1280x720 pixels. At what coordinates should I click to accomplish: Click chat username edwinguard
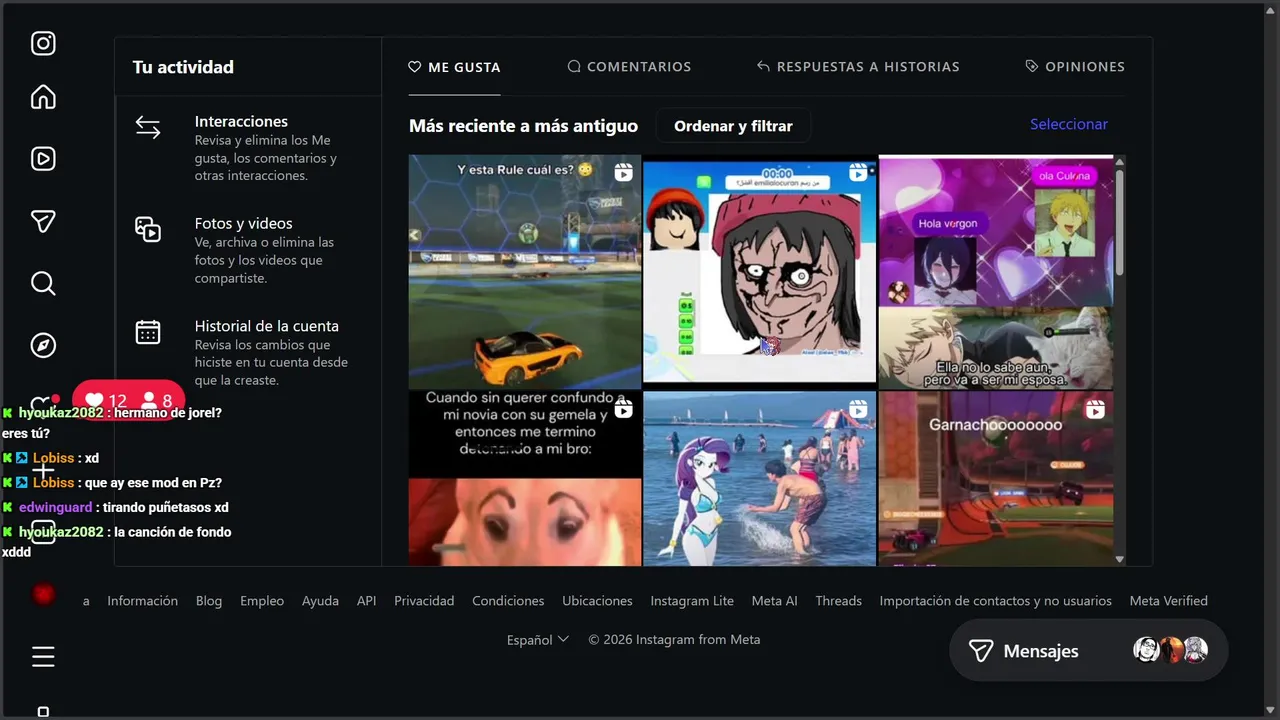coord(55,507)
